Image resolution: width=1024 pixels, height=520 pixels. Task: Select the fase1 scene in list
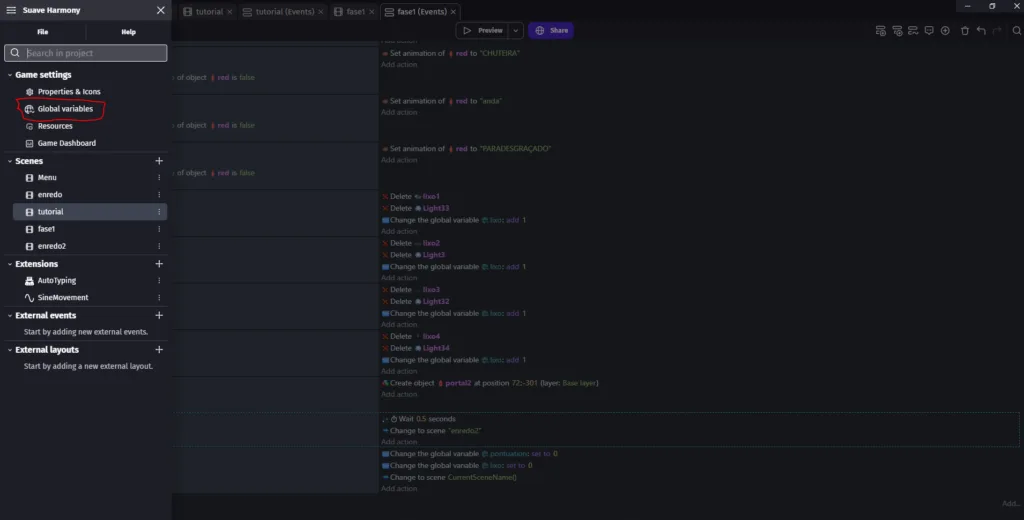click(x=46, y=229)
